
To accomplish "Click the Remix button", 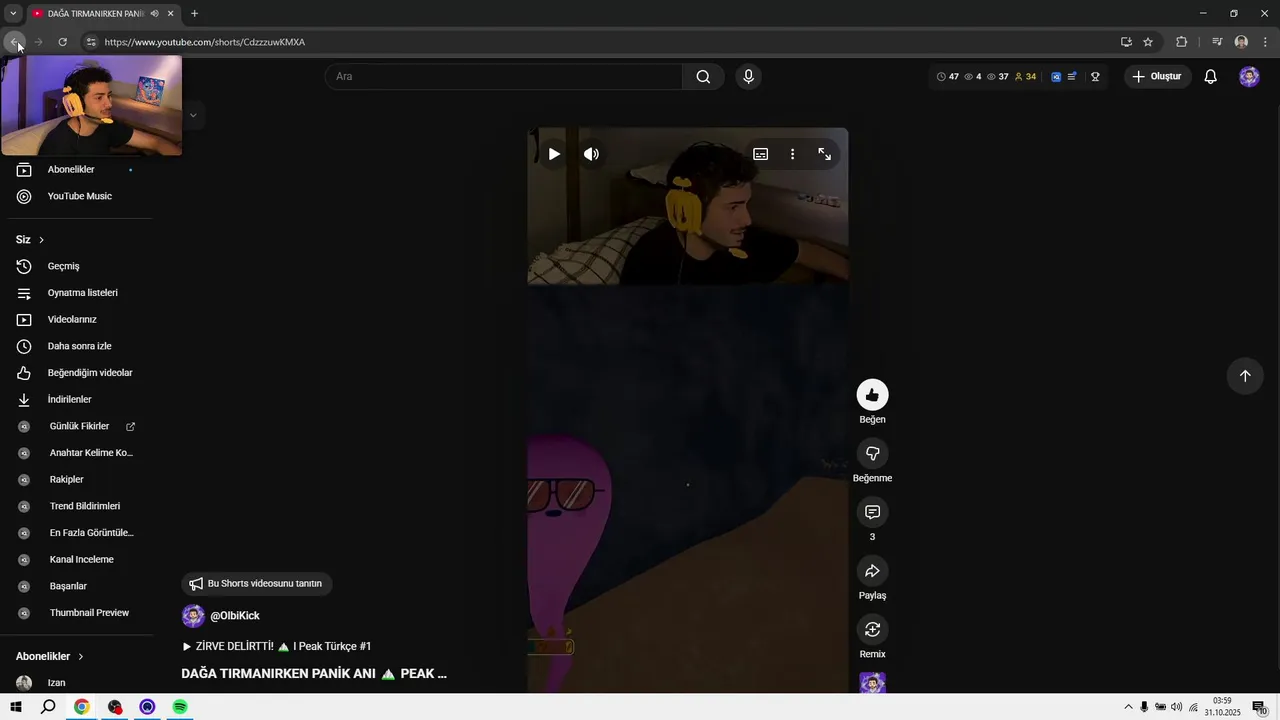I will tap(872, 629).
